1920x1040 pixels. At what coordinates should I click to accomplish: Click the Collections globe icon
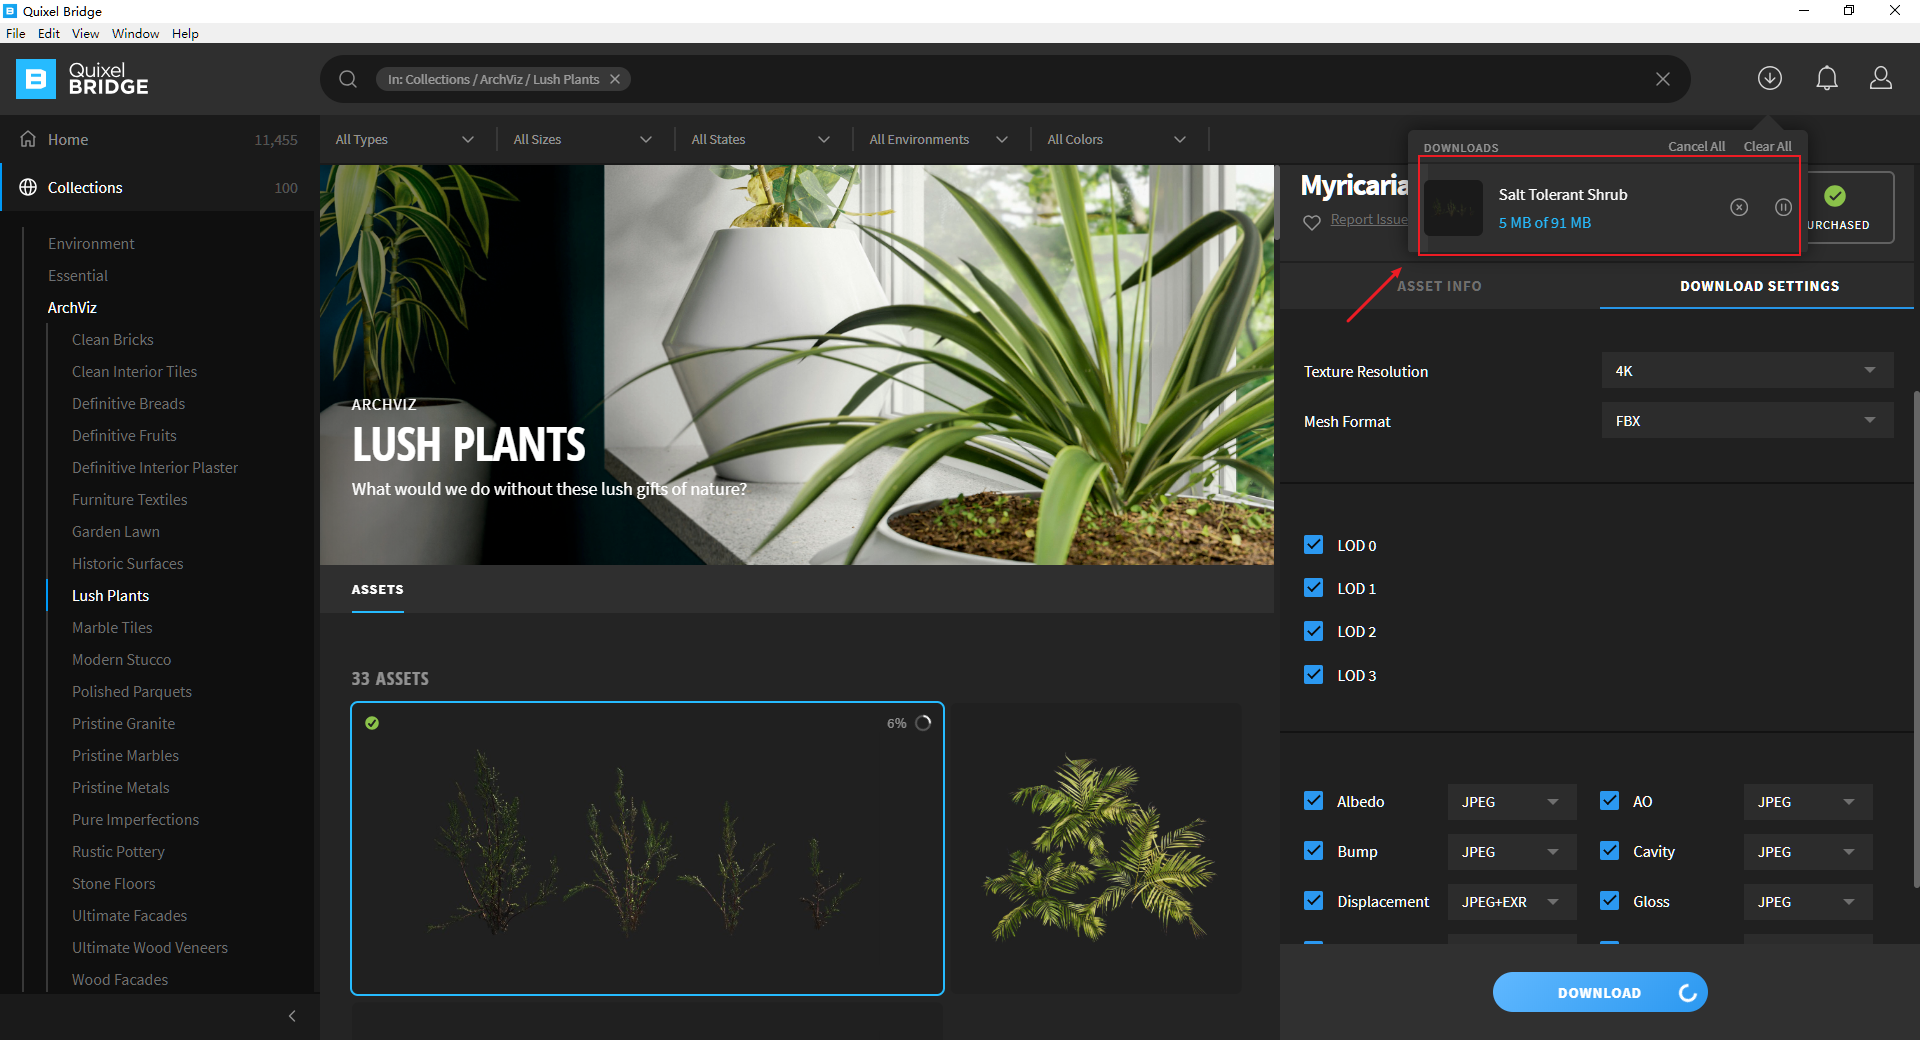[x=28, y=187]
